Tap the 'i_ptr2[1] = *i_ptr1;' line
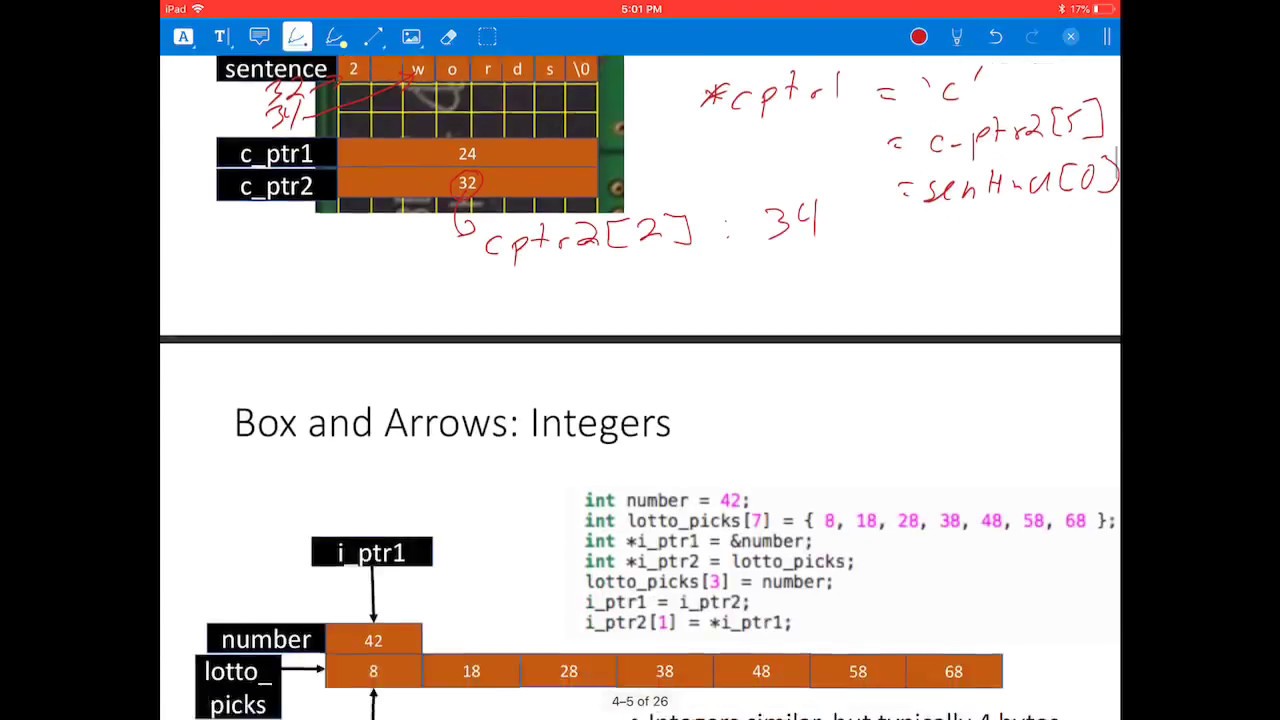Viewport: 1280px width, 720px height. [x=688, y=622]
